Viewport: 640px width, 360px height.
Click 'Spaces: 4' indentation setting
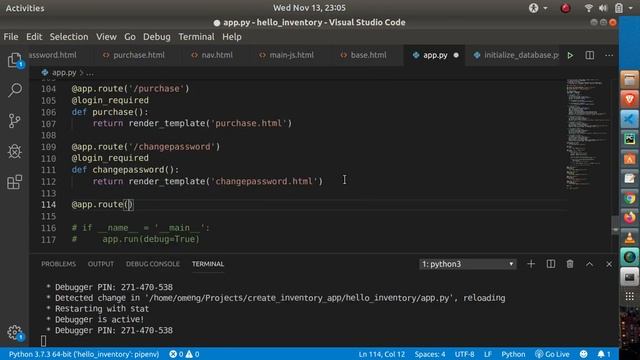pos(430,354)
